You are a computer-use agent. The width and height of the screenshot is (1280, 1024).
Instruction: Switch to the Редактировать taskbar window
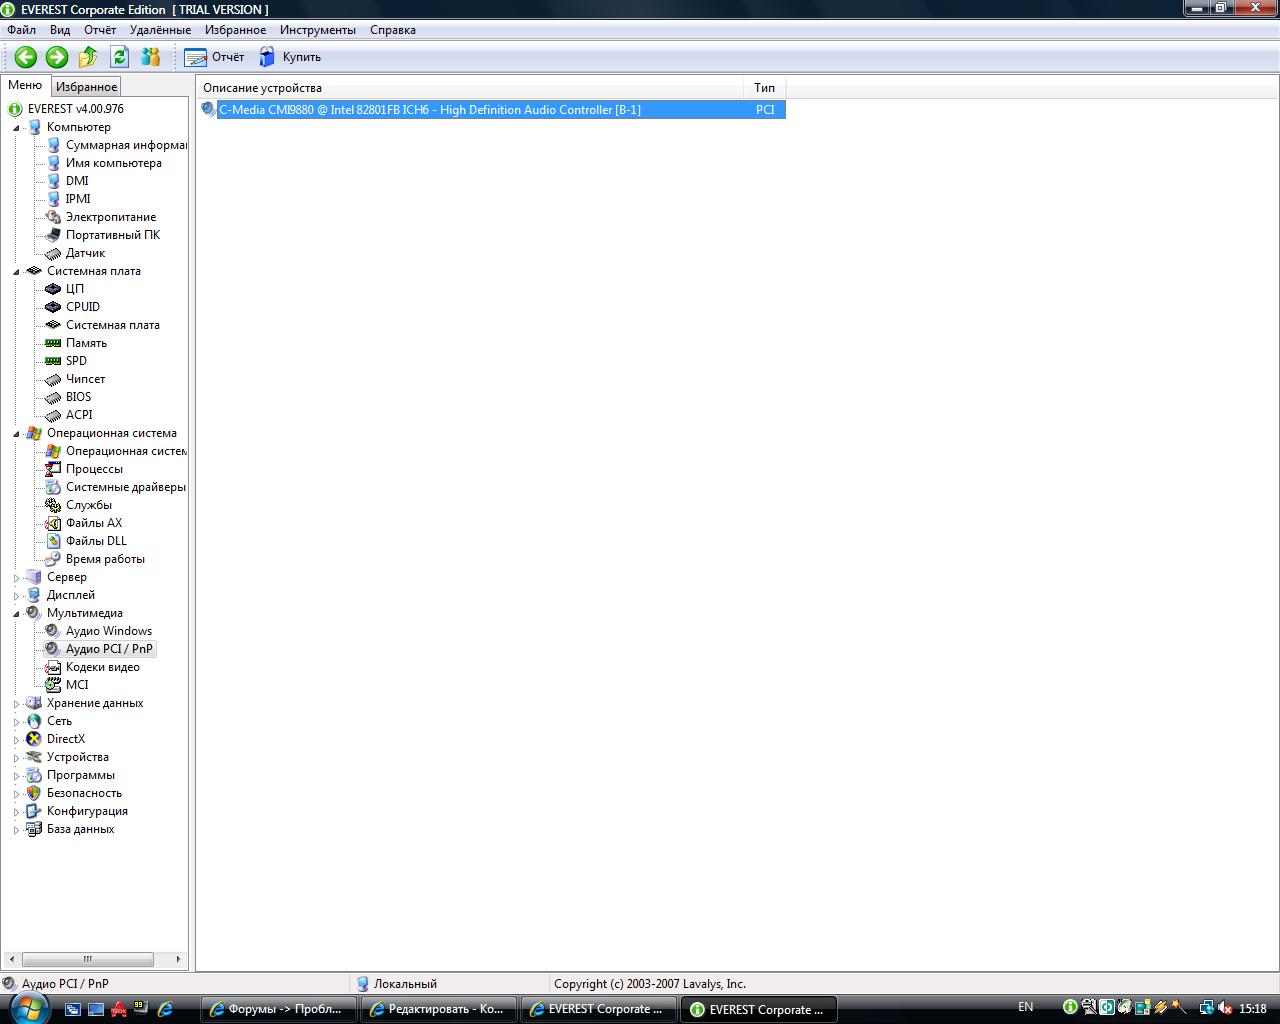440,1009
